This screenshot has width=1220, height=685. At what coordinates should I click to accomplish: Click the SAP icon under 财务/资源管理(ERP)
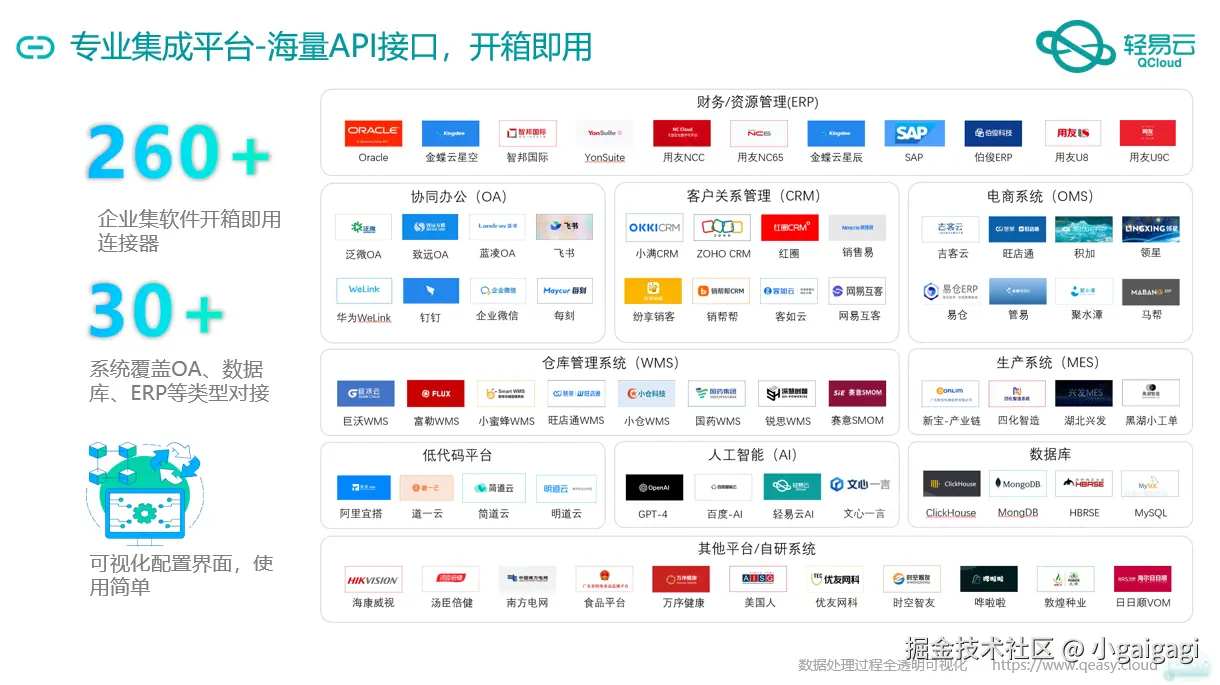click(x=913, y=133)
